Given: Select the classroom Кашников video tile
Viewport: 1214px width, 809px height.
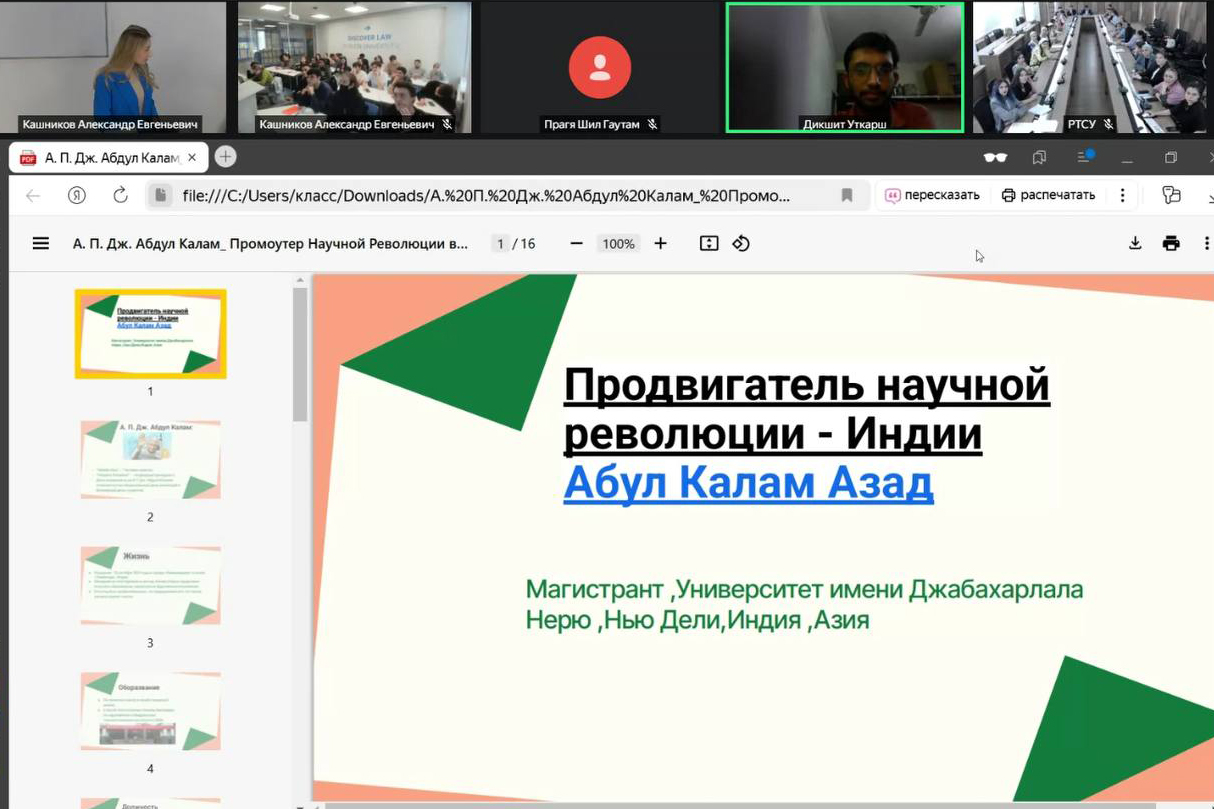Looking at the screenshot, I should [354, 67].
